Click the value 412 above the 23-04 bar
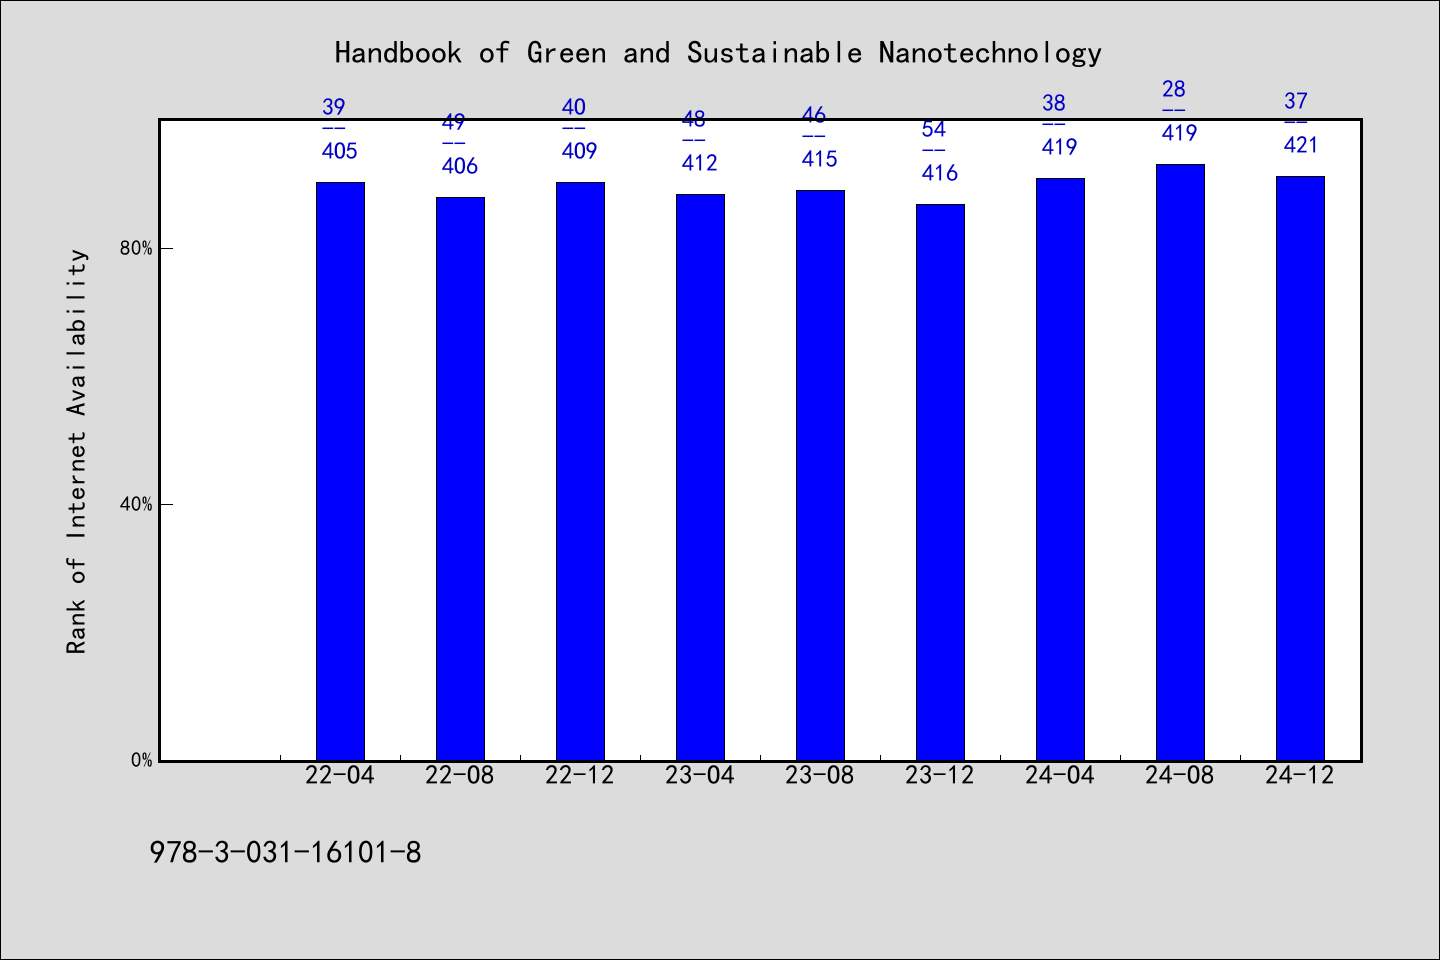 pos(700,163)
